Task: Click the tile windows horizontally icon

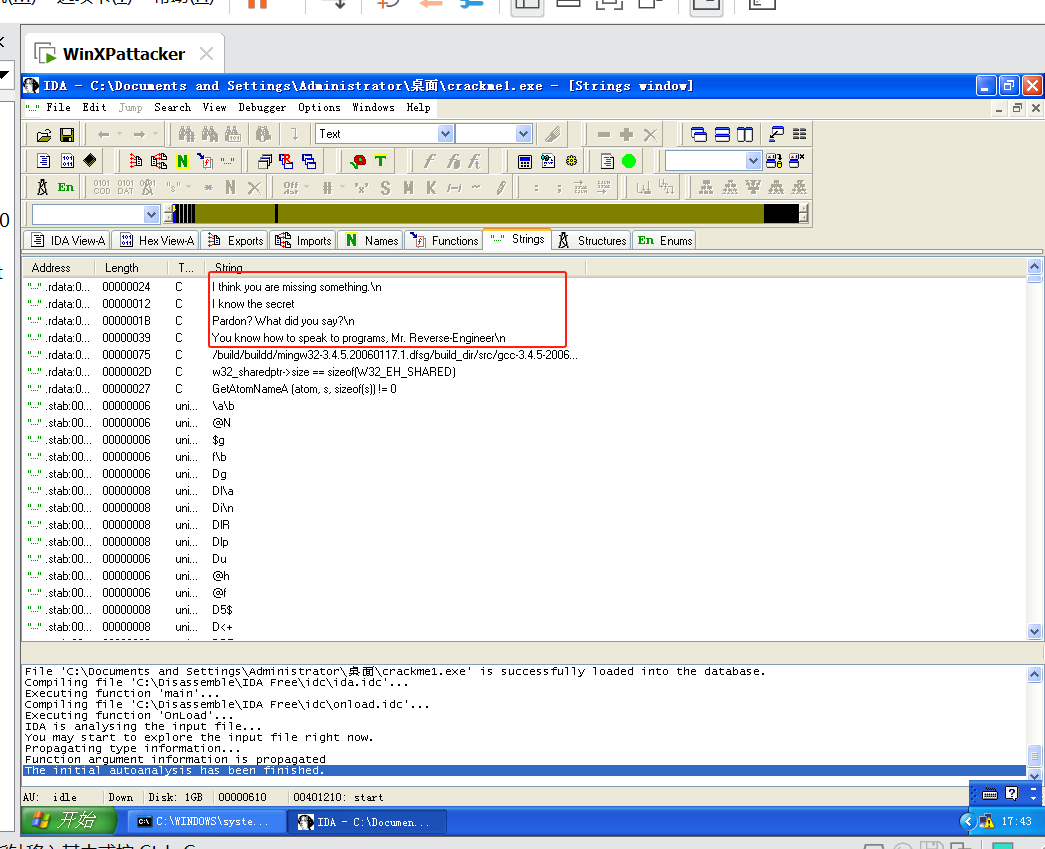Action: [722, 135]
